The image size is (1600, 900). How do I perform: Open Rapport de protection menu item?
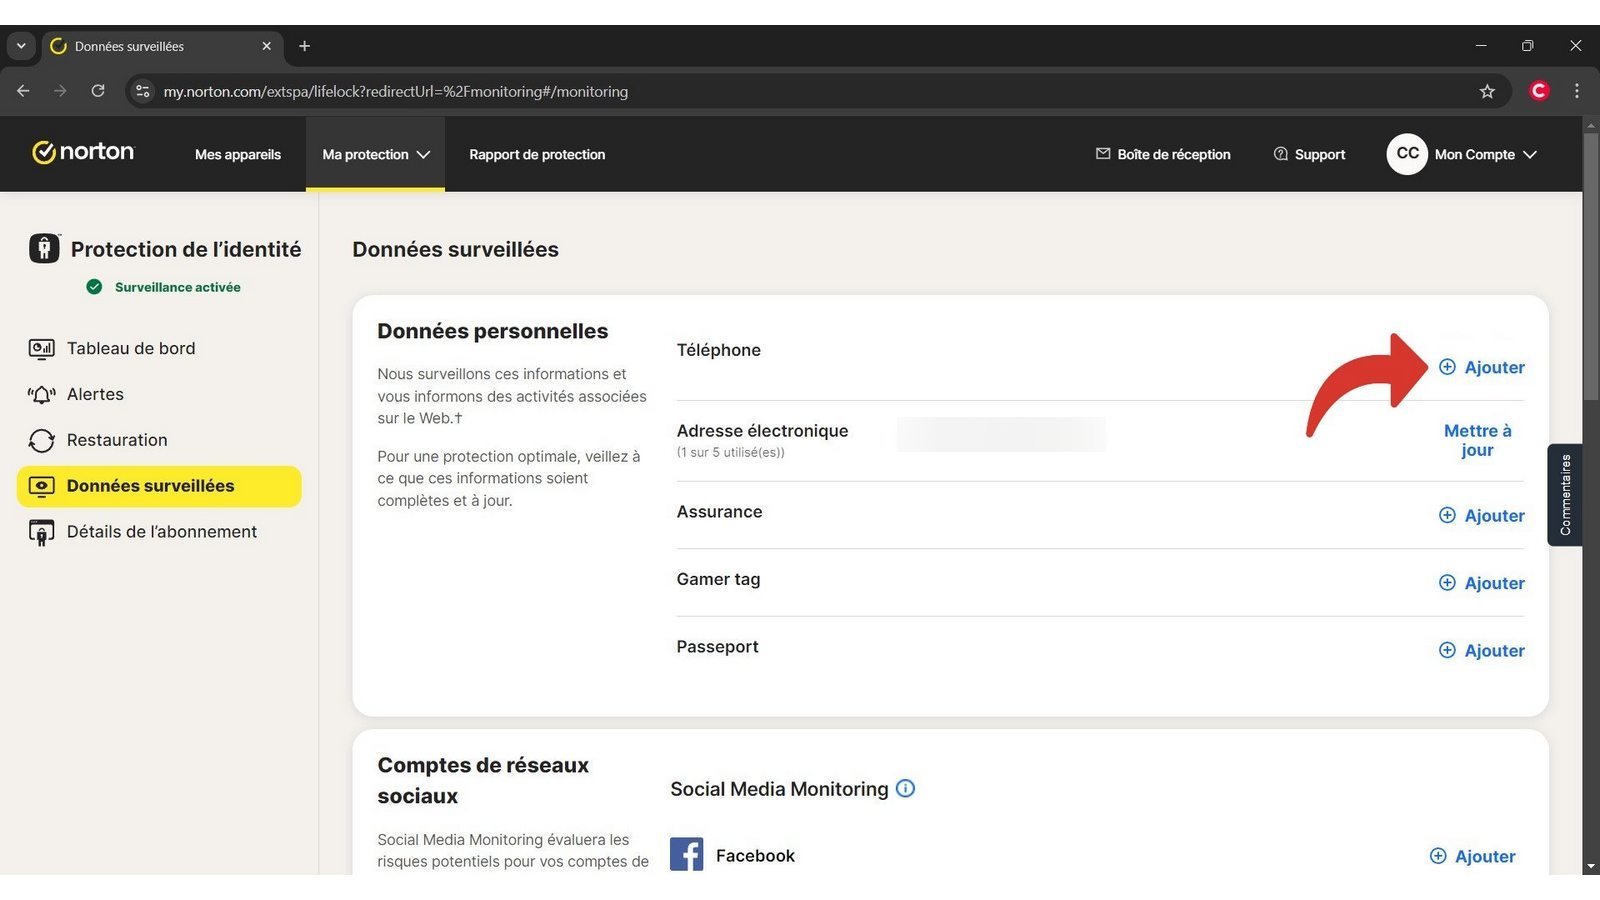pyautogui.click(x=537, y=154)
